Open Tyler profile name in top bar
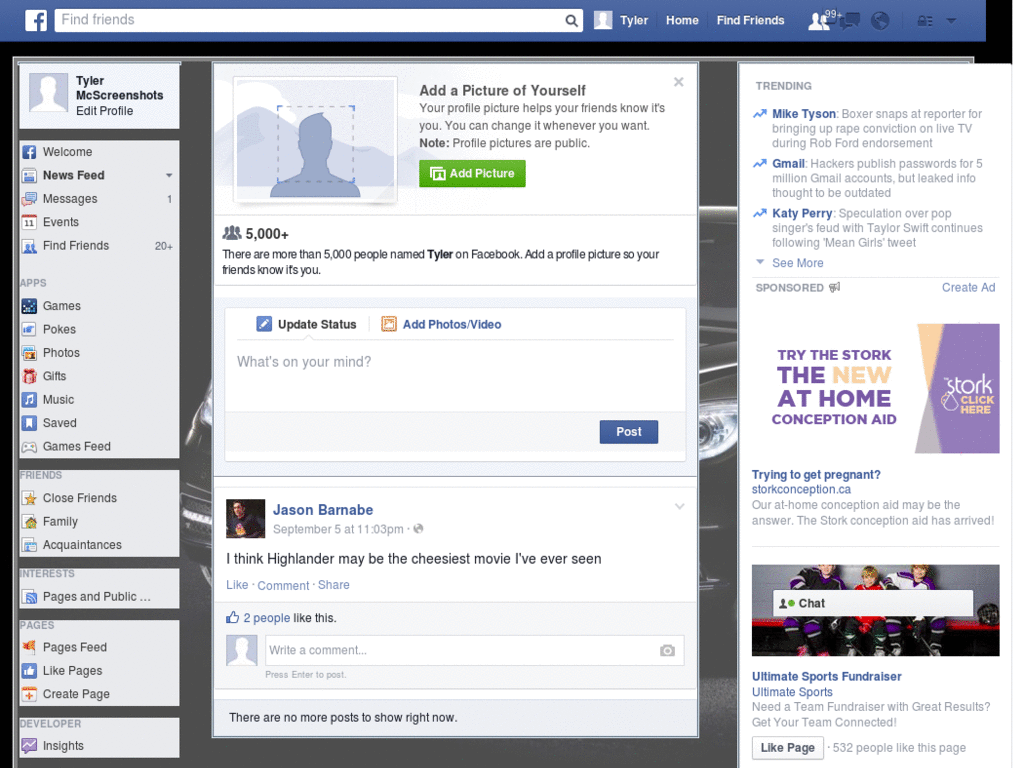The height and width of the screenshot is (768, 1024). click(633, 20)
